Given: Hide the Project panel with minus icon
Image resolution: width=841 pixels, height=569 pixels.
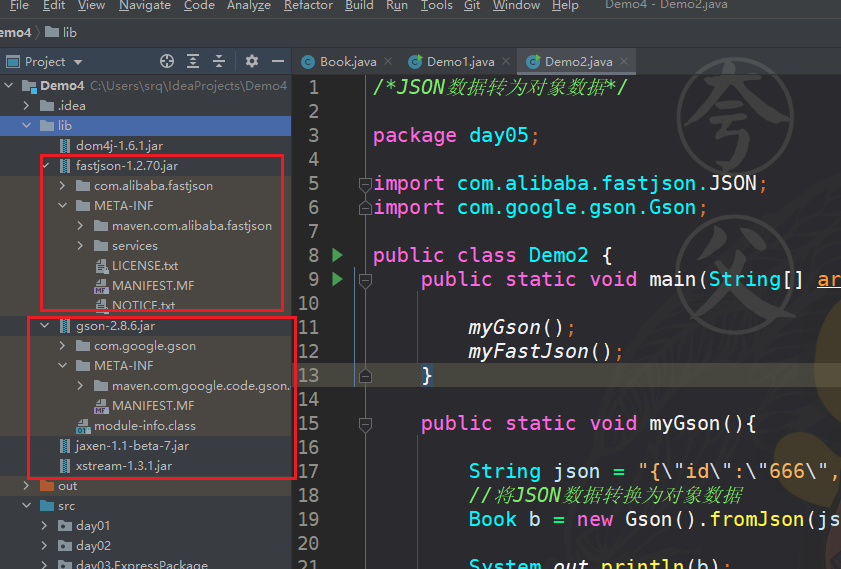Looking at the screenshot, I should click(x=278, y=62).
